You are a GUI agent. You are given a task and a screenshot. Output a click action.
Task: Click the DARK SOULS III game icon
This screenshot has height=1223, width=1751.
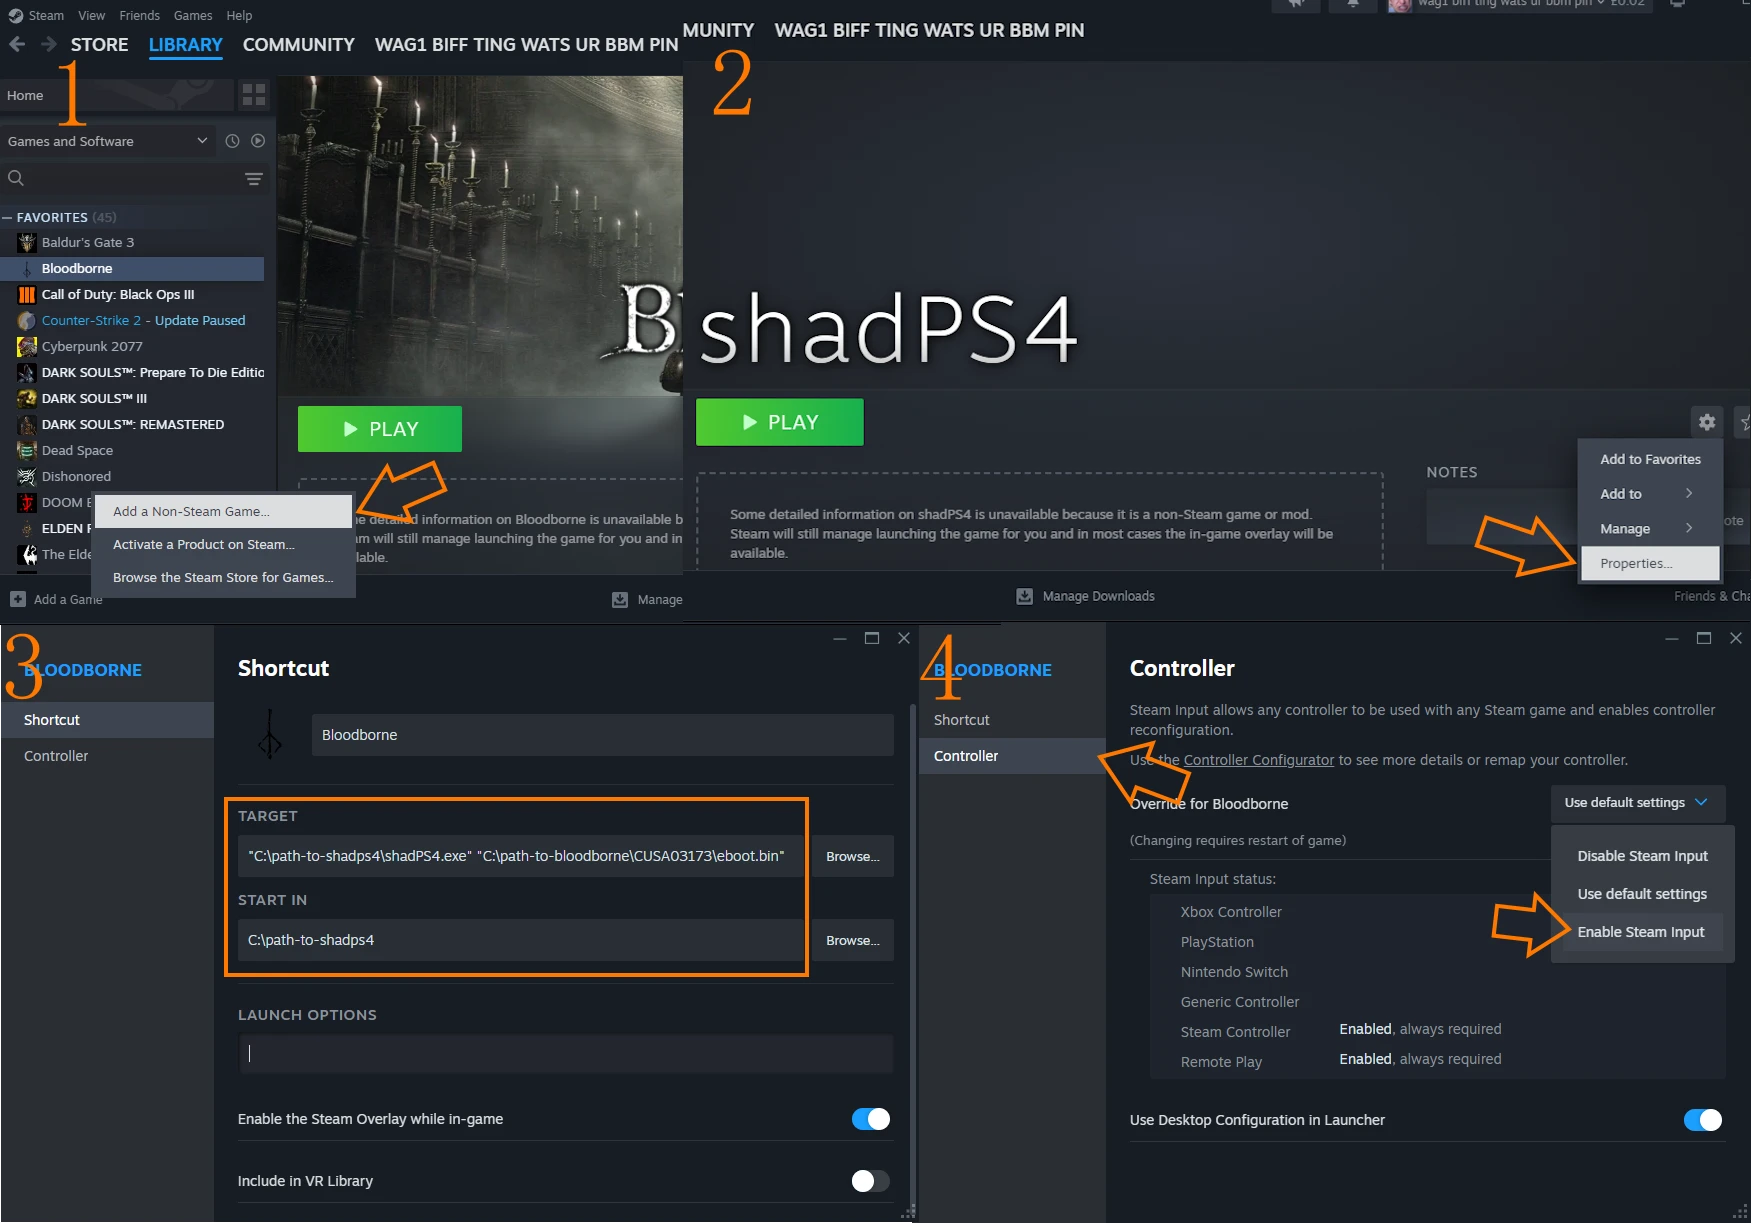coord(27,398)
